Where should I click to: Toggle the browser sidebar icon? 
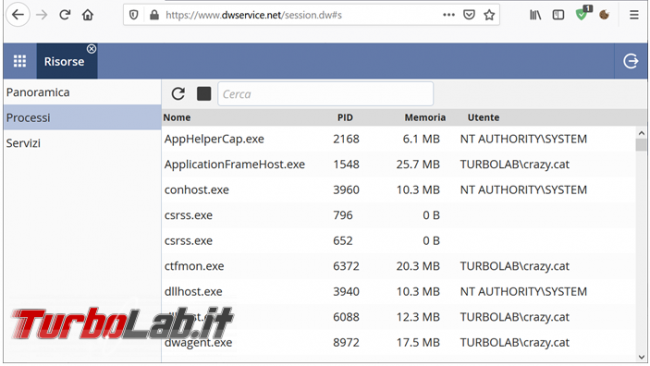[x=558, y=15]
